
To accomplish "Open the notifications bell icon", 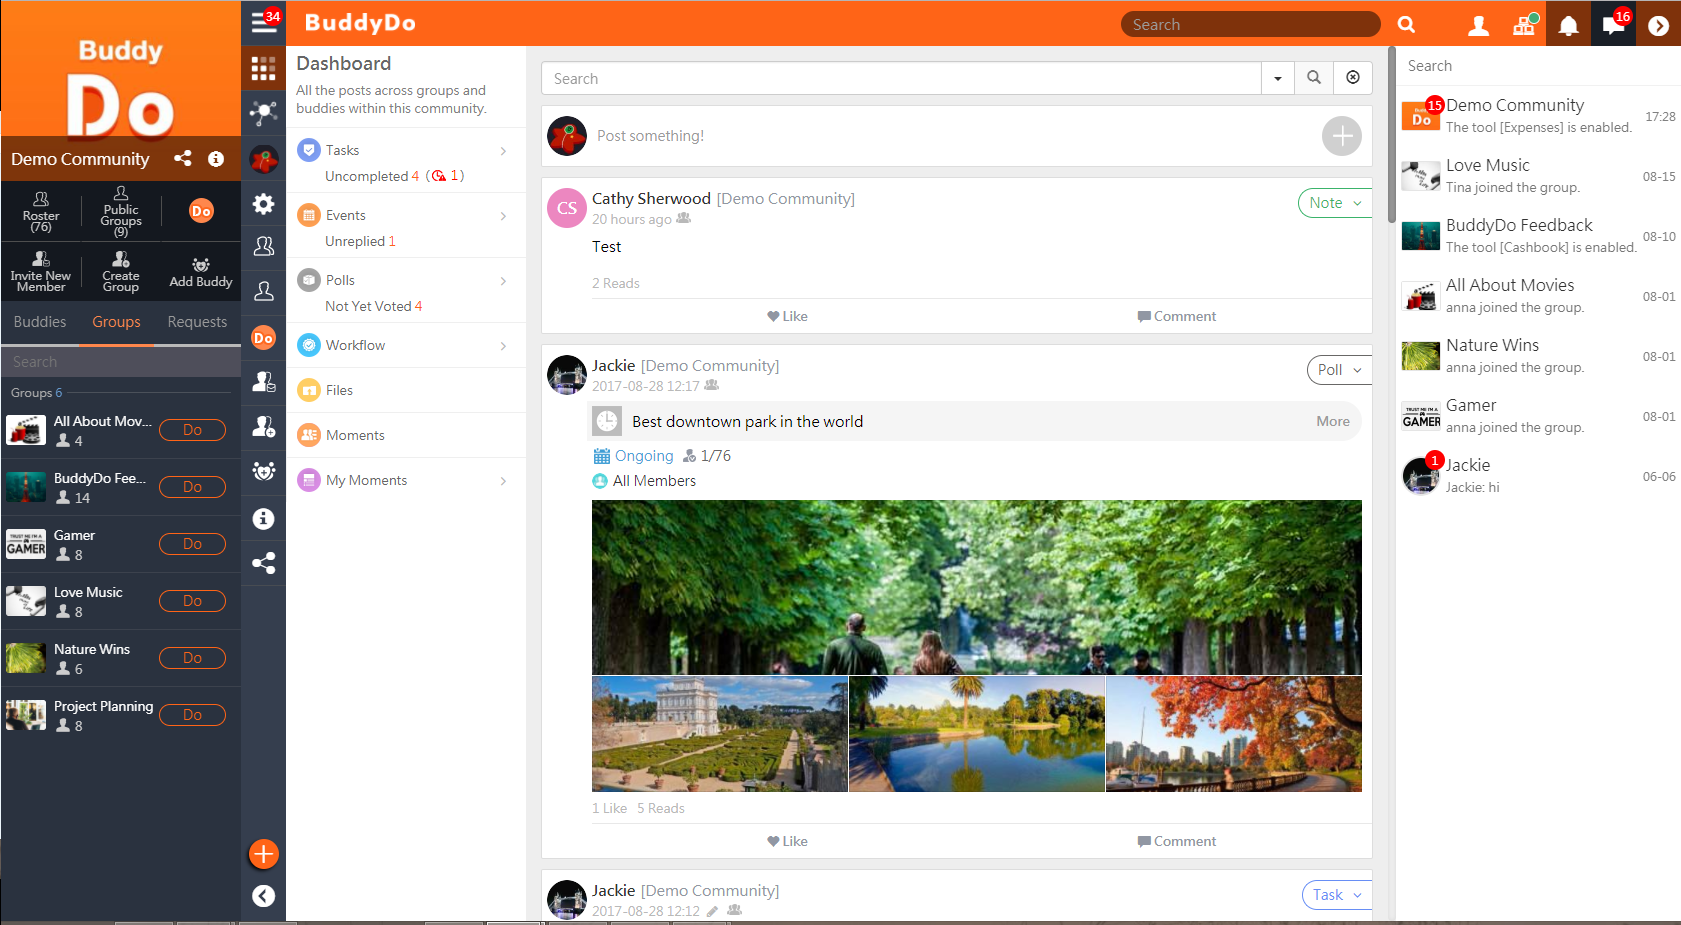I will point(1569,25).
